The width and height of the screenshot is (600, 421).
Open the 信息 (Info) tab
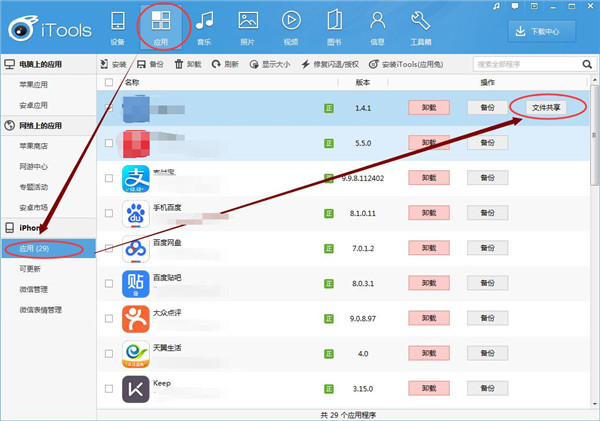377,29
